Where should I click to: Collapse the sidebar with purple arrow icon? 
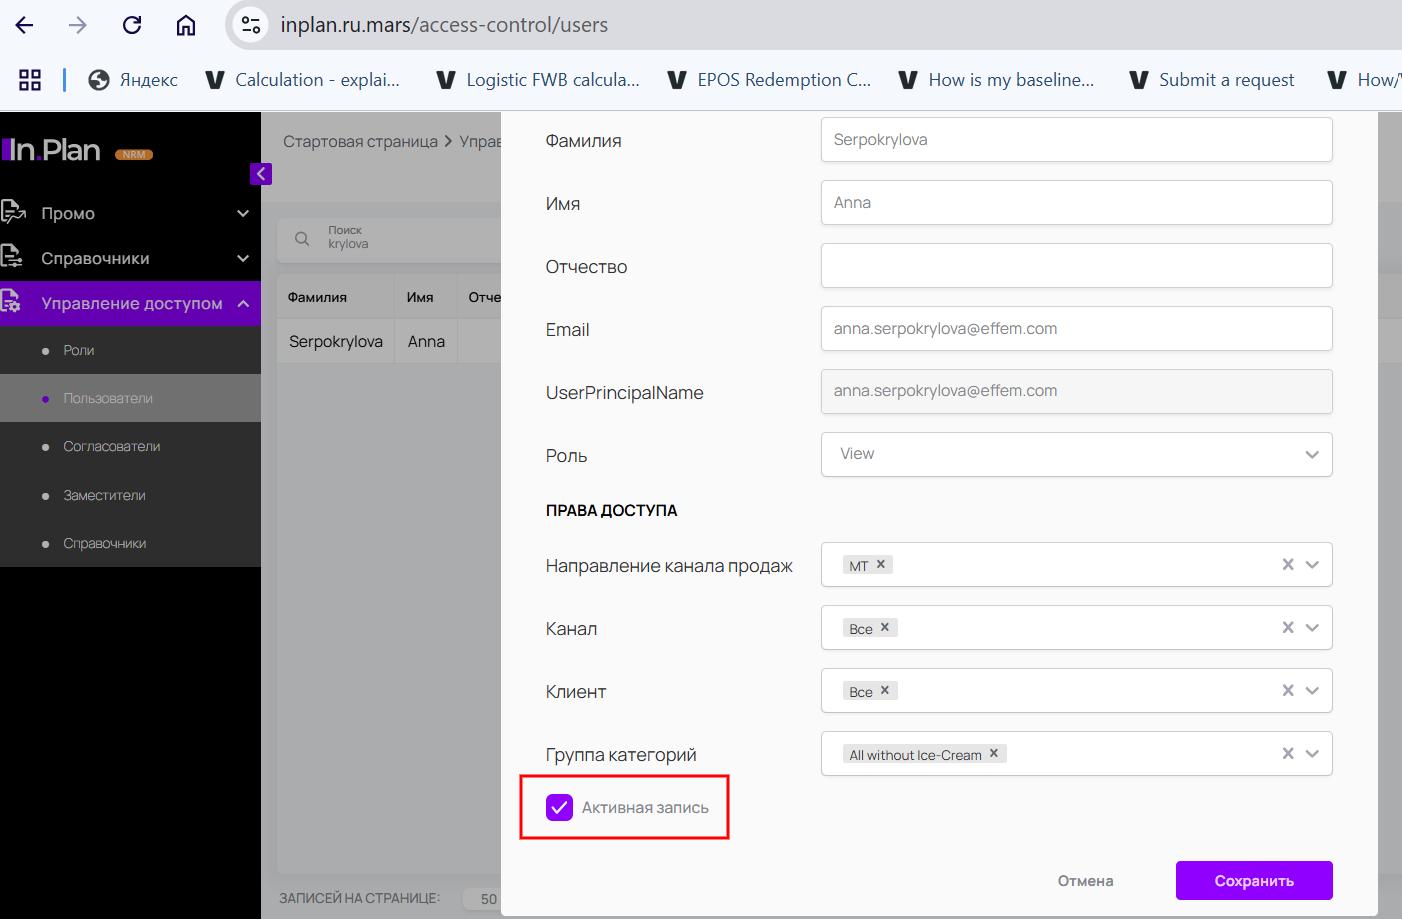click(x=260, y=174)
